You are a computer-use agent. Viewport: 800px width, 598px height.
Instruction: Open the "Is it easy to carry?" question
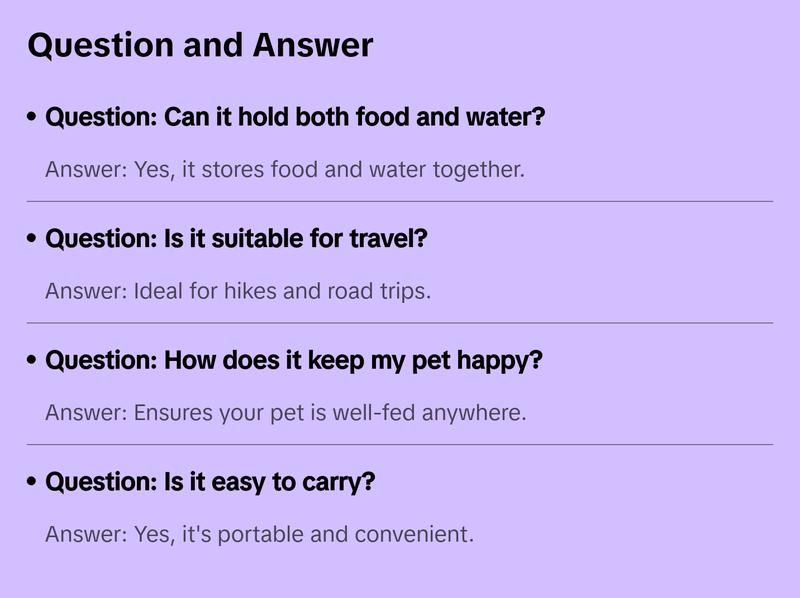coord(210,482)
